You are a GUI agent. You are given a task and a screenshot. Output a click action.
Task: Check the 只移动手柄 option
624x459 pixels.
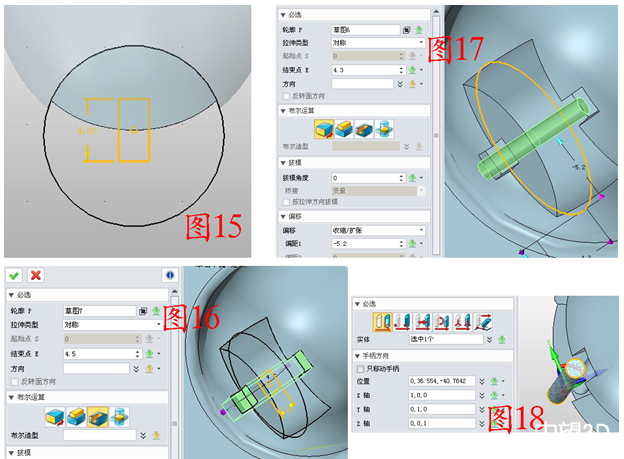pyautogui.click(x=360, y=369)
